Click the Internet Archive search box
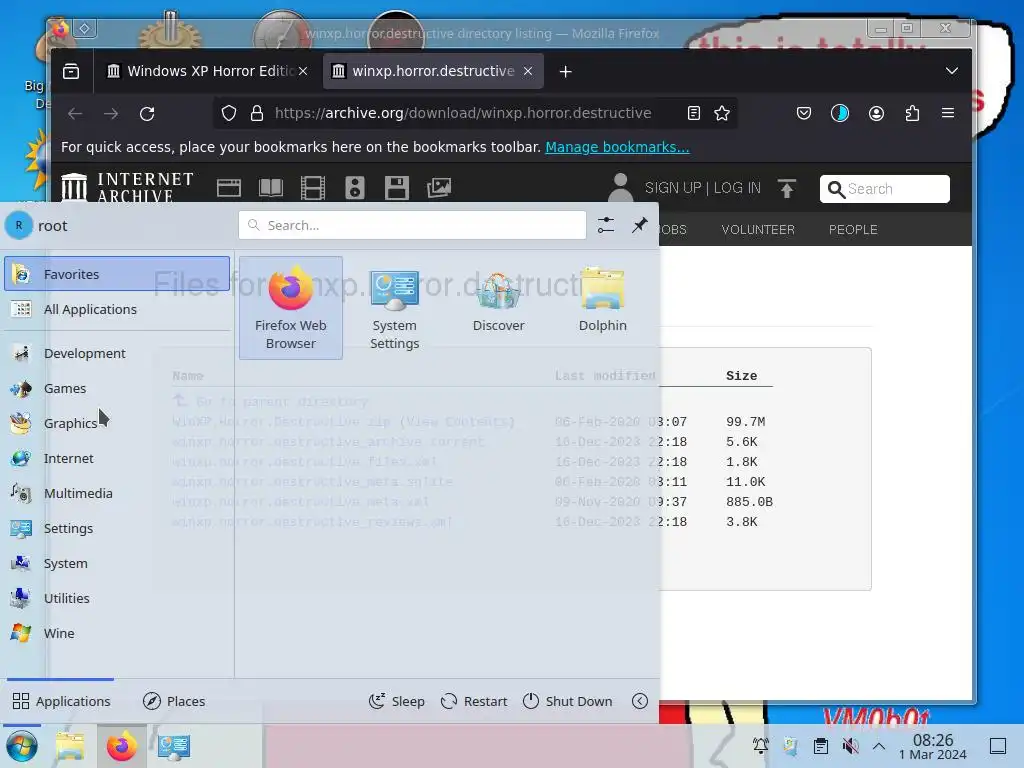This screenshot has height=768, width=1024. coord(884,189)
